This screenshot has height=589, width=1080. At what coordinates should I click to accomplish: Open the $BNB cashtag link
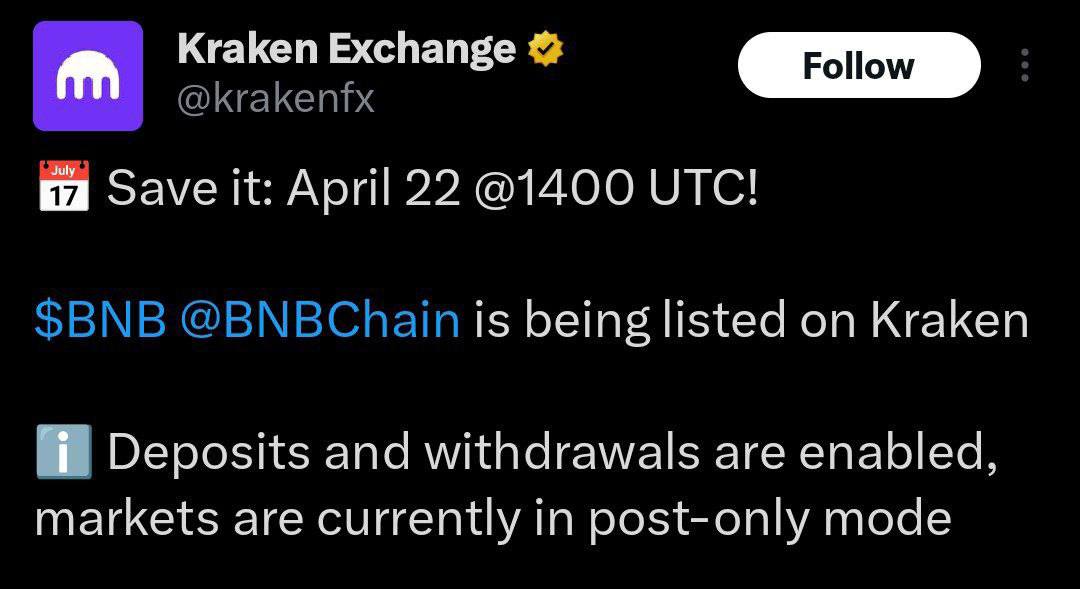tap(100, 320)
